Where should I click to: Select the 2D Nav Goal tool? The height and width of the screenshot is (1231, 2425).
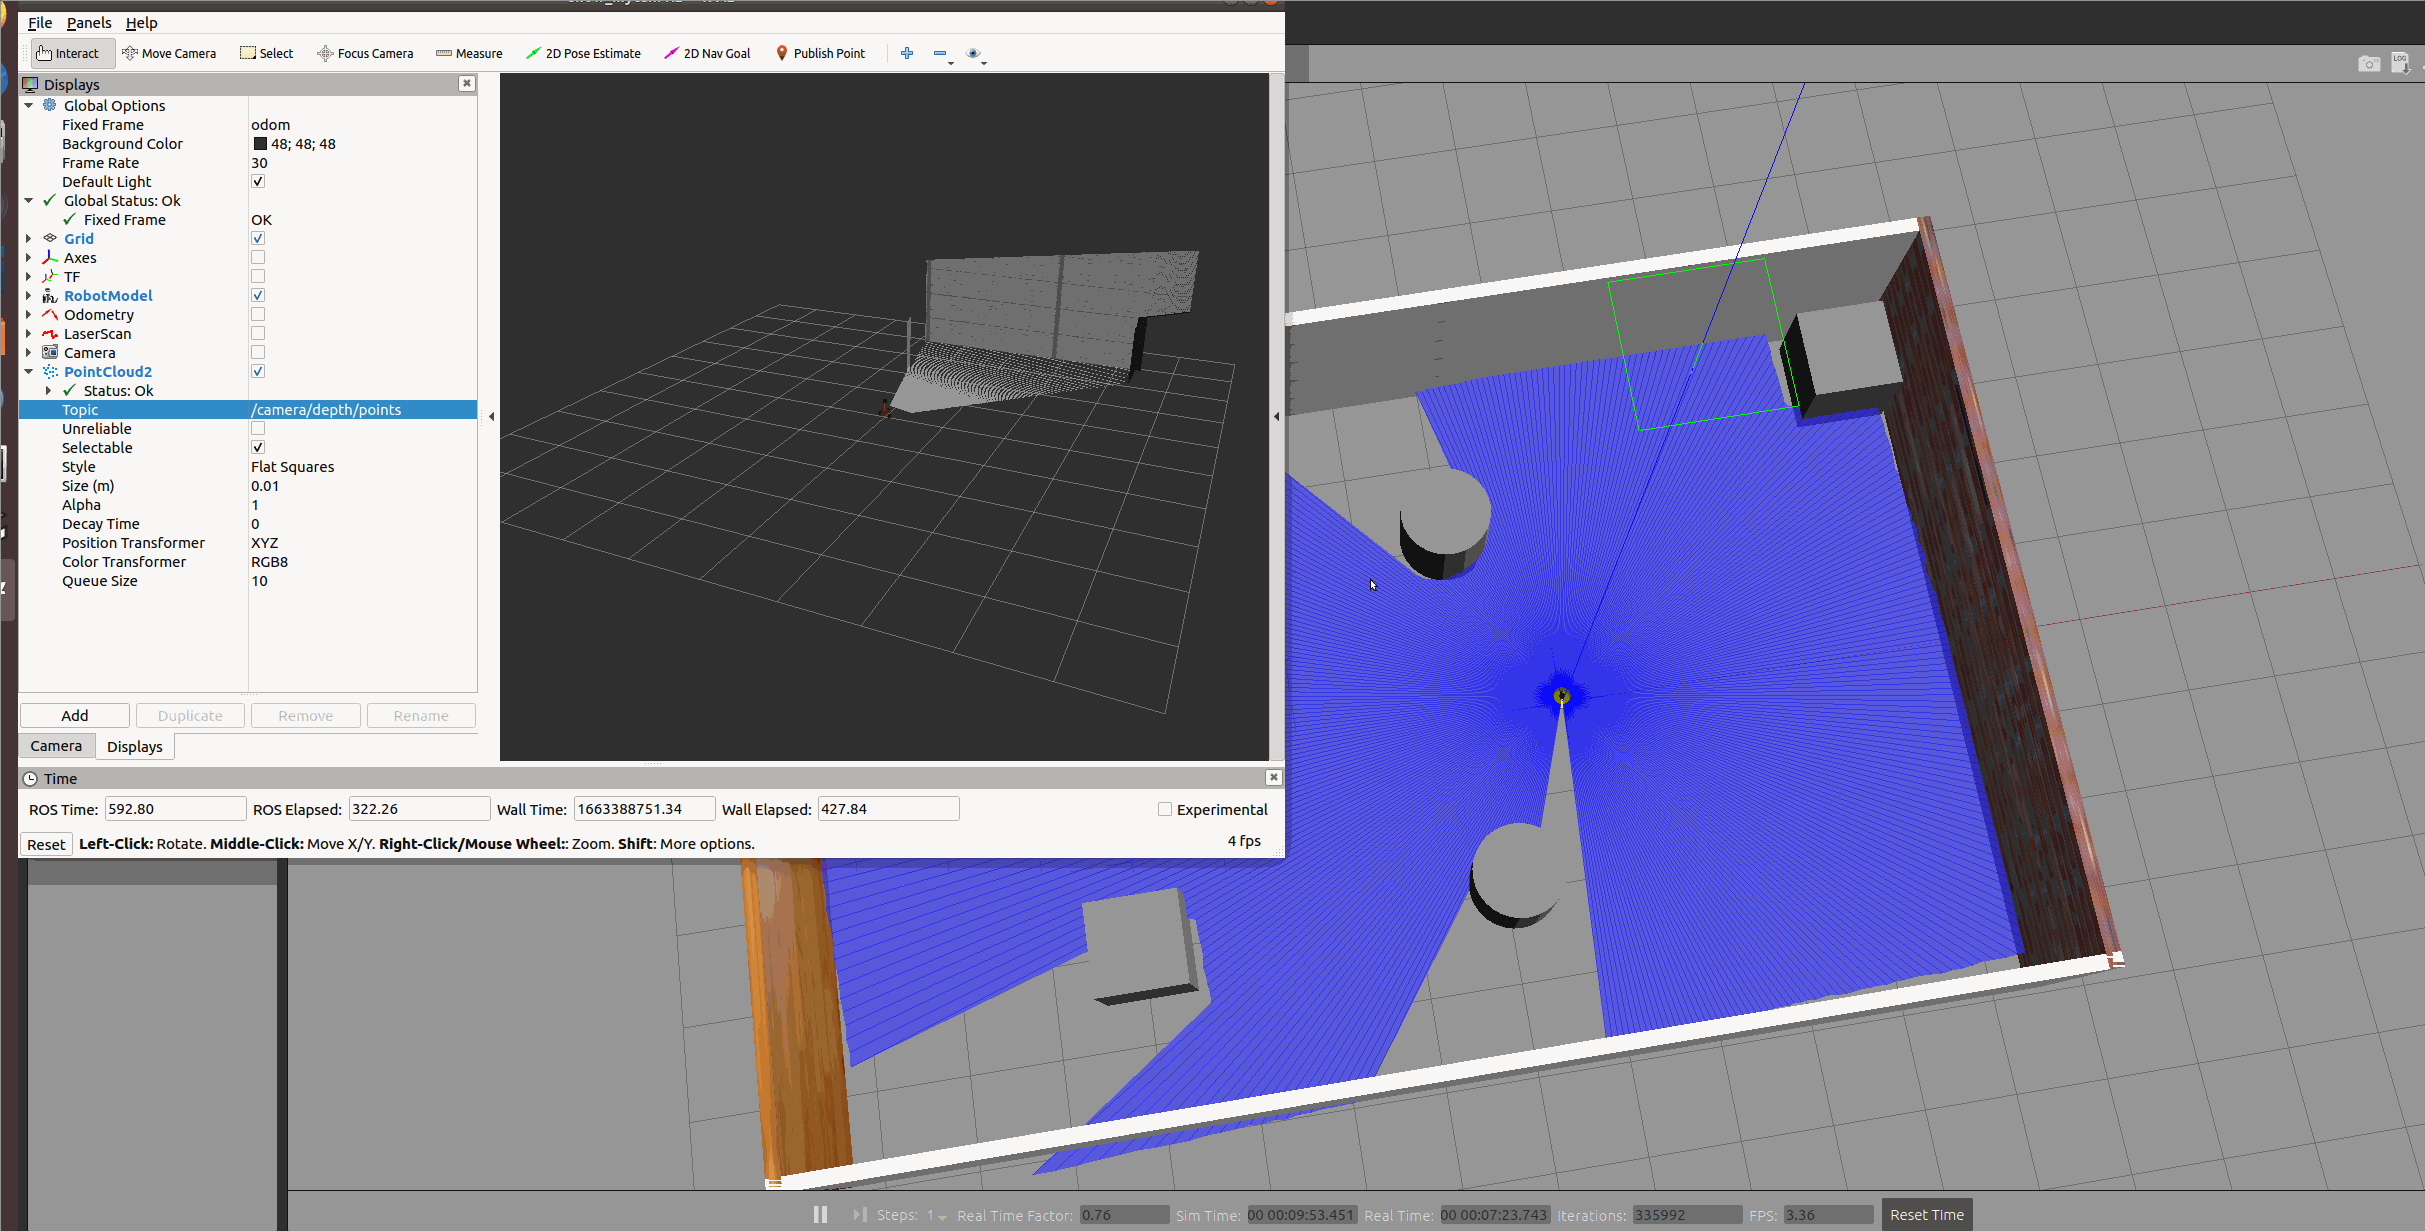click(707, 53)
